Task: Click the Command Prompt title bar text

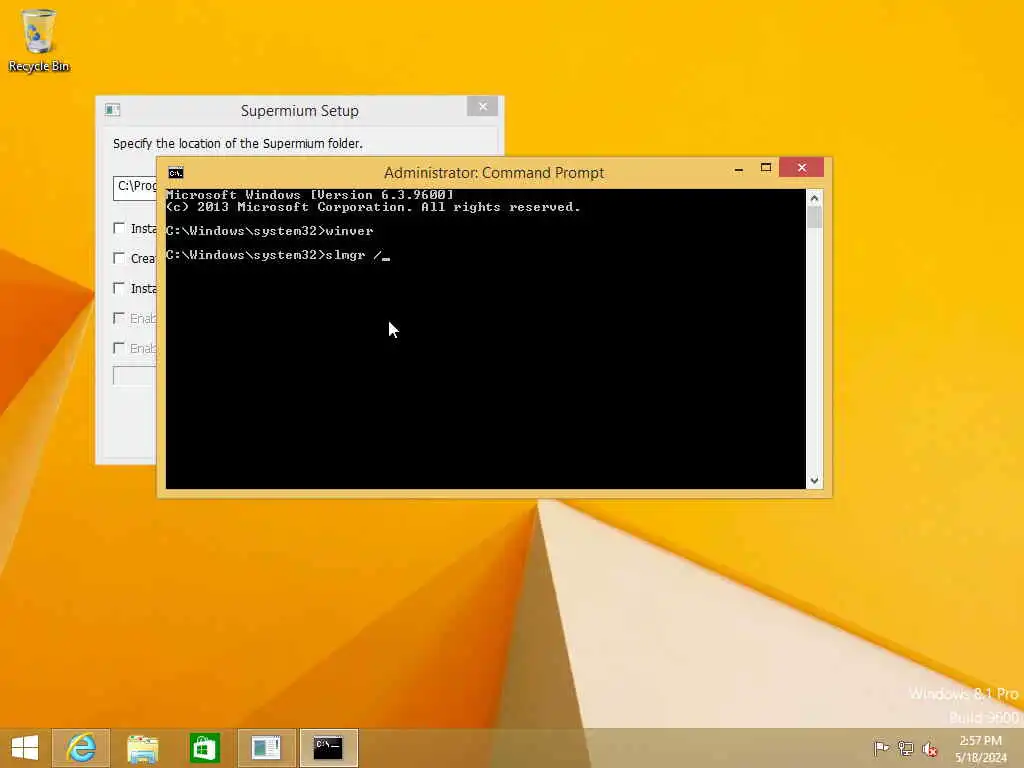Action: [x=494, y=172]
